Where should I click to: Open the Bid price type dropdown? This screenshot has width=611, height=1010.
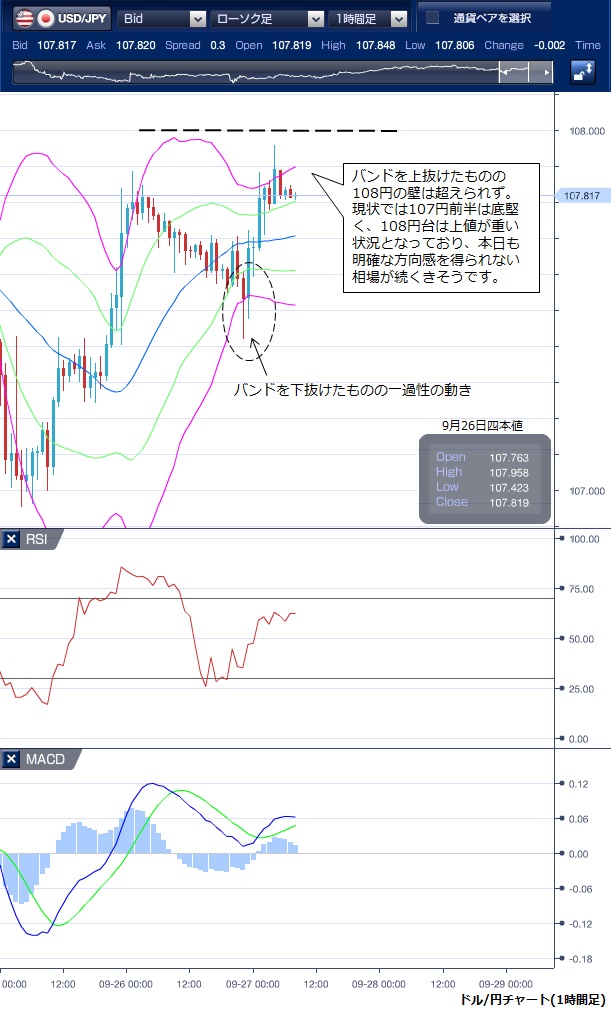(197, 18)
